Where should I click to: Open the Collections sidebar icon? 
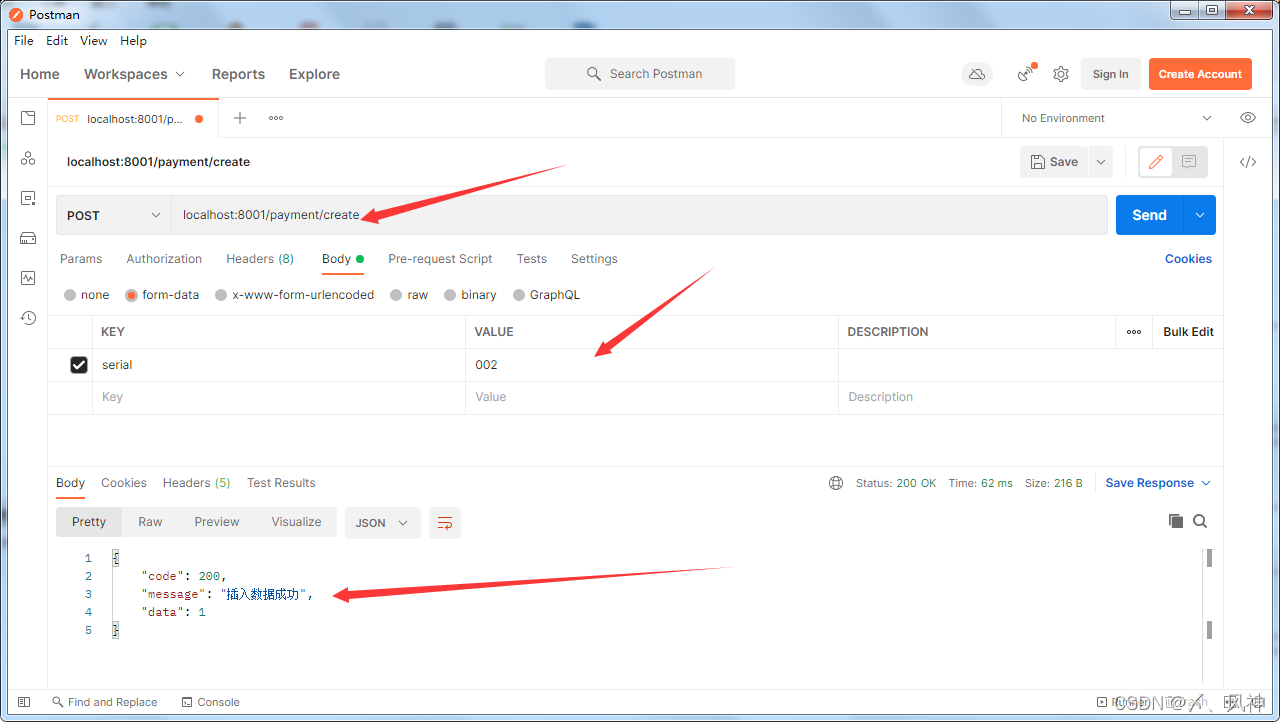[28, 118]
